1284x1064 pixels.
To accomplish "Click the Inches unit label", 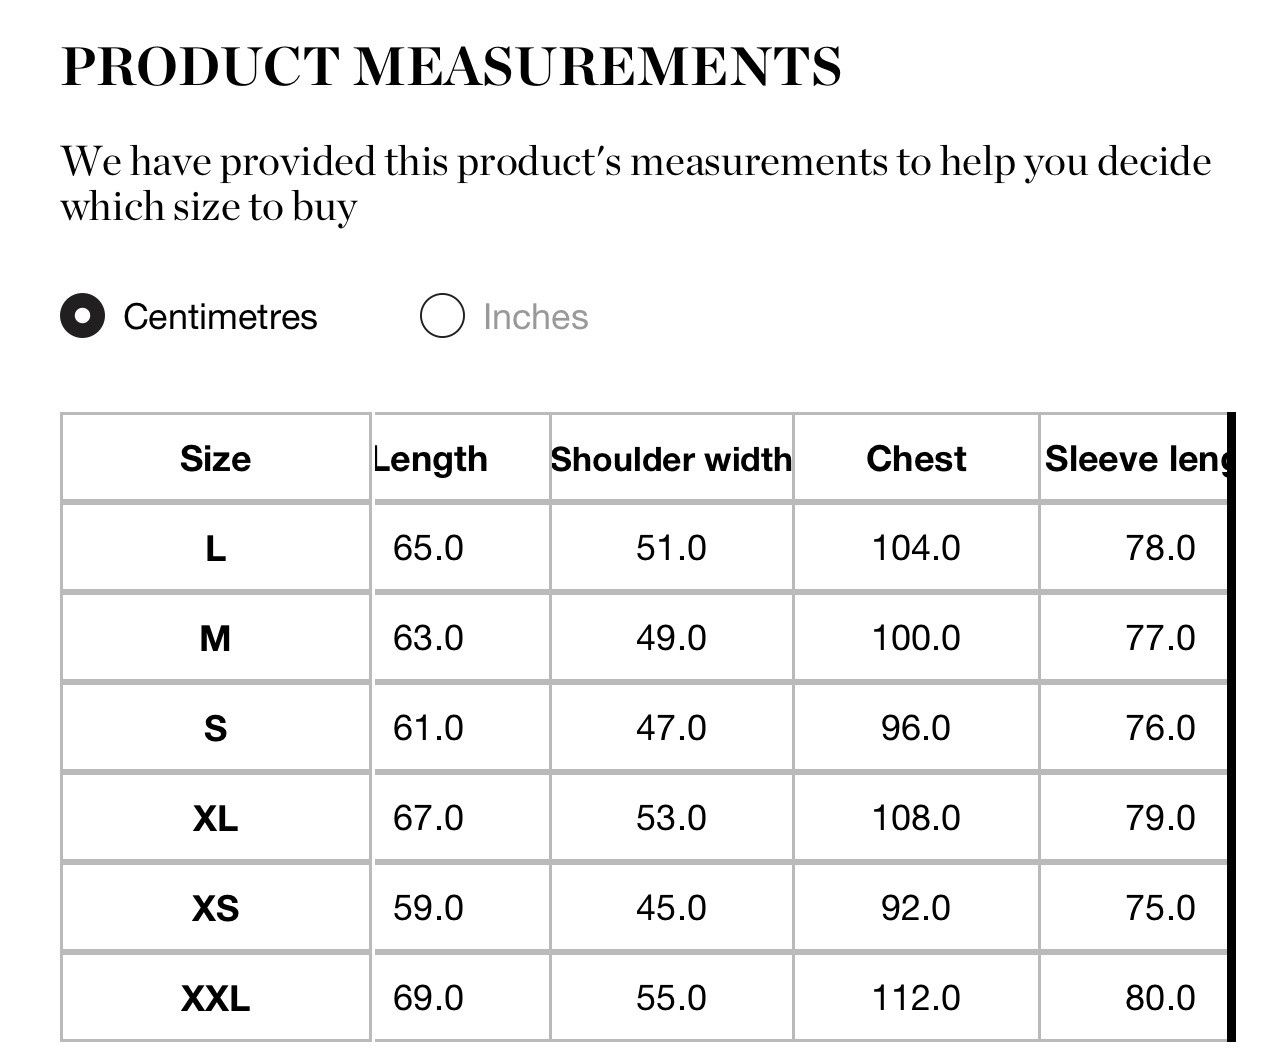I will pyautogui.click(x=535, y=317).
